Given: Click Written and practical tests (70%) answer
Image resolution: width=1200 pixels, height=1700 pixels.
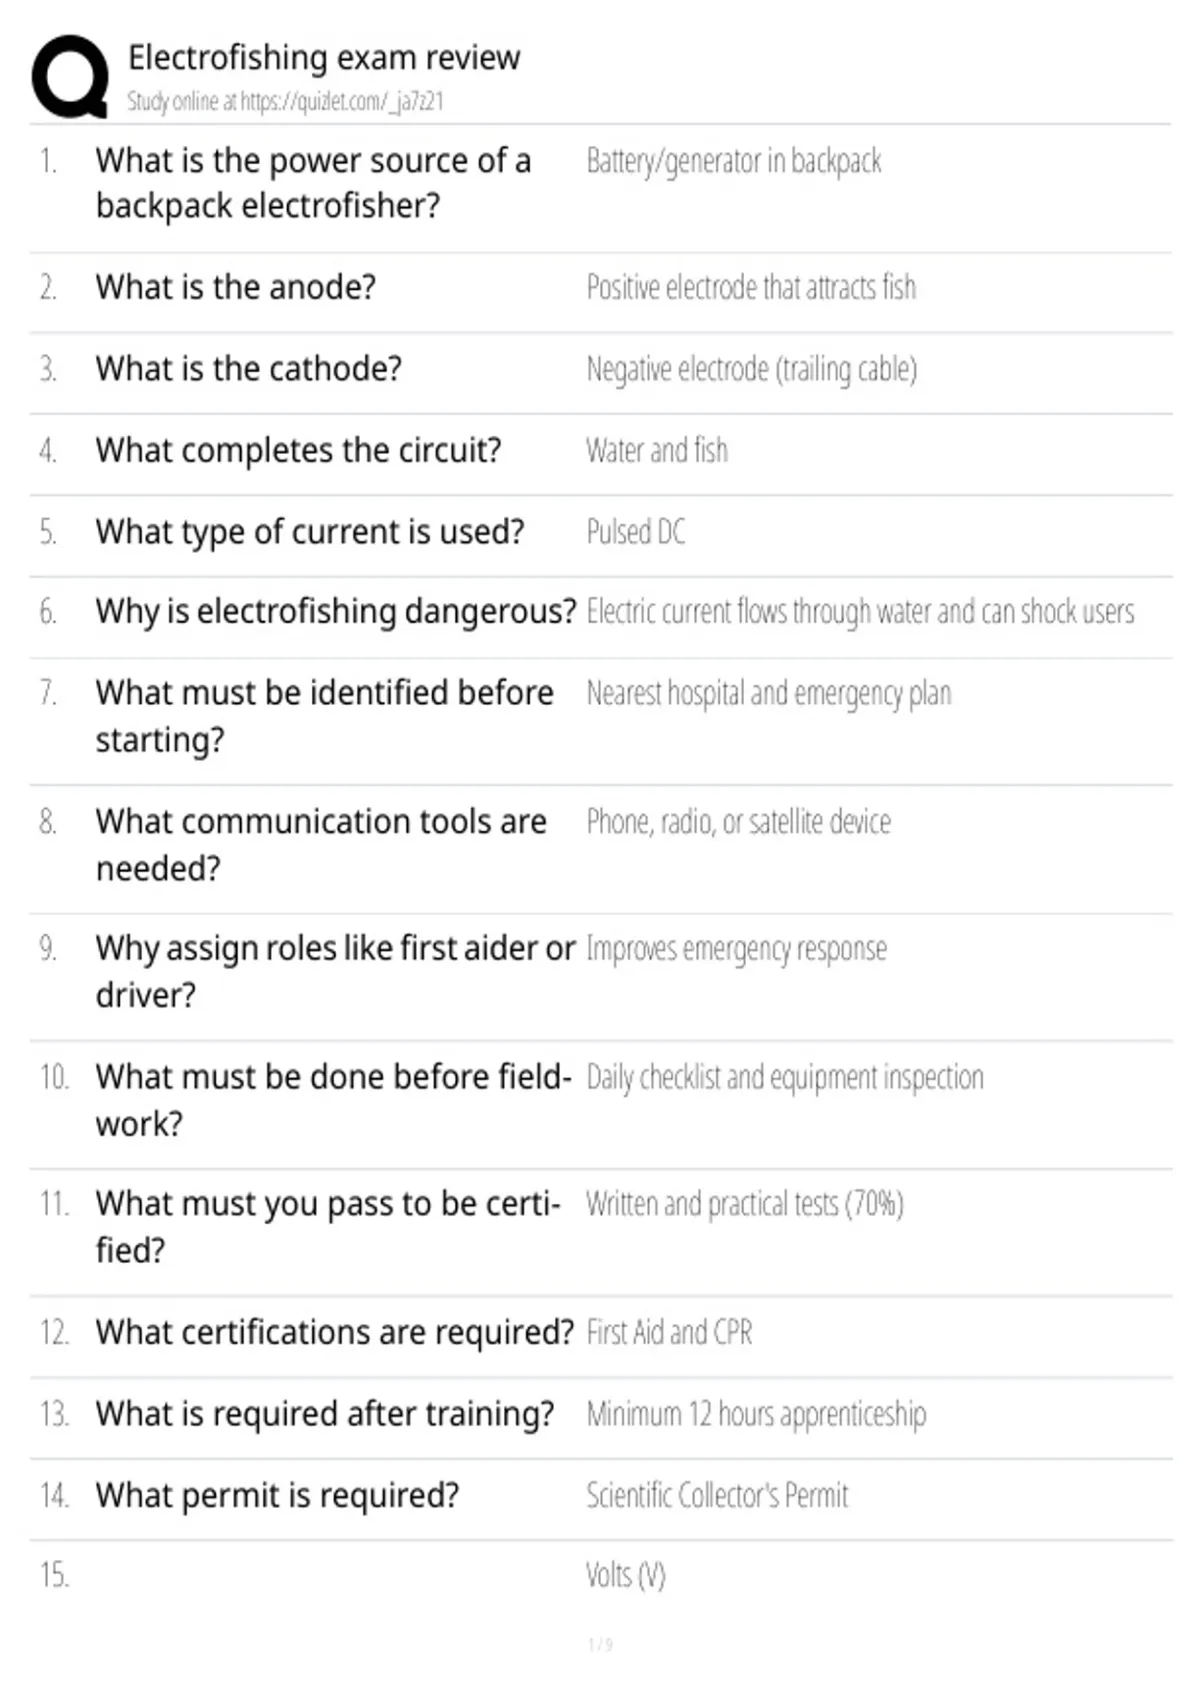Looking at the screenshot, I should [x=745, y=1204].
